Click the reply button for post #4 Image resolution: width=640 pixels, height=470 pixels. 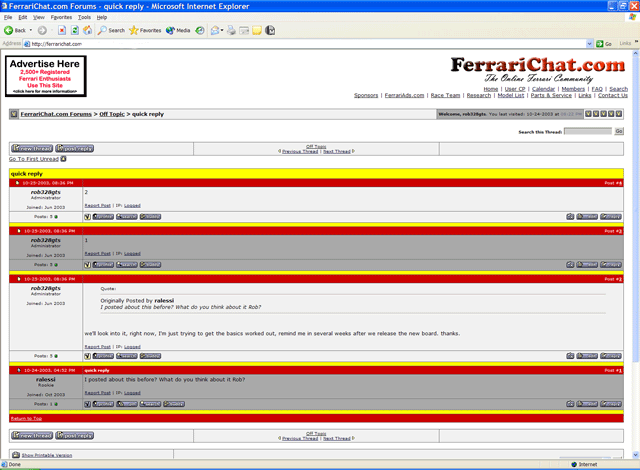(611, 217)
